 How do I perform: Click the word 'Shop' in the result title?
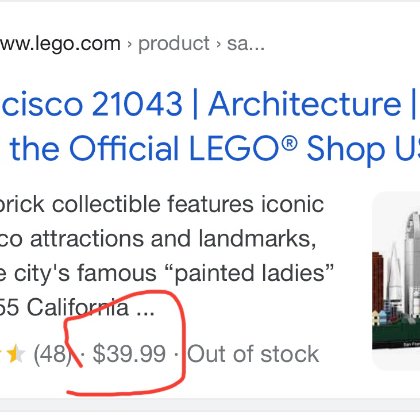[345, 149]
